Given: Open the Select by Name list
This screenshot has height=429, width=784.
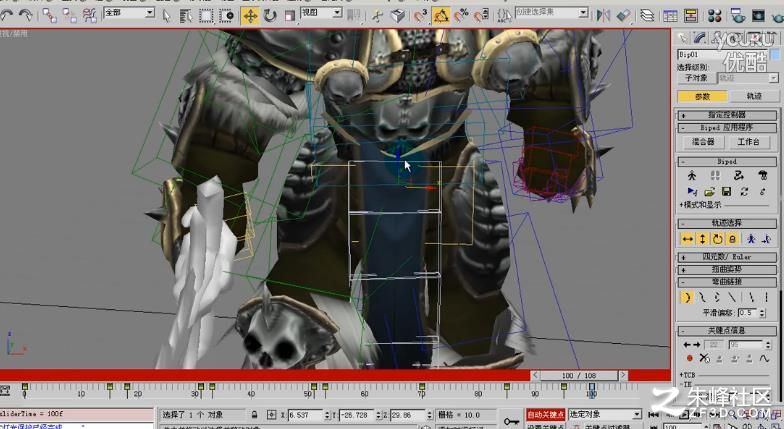Looking at the screenshot, I should click(186, 16).
